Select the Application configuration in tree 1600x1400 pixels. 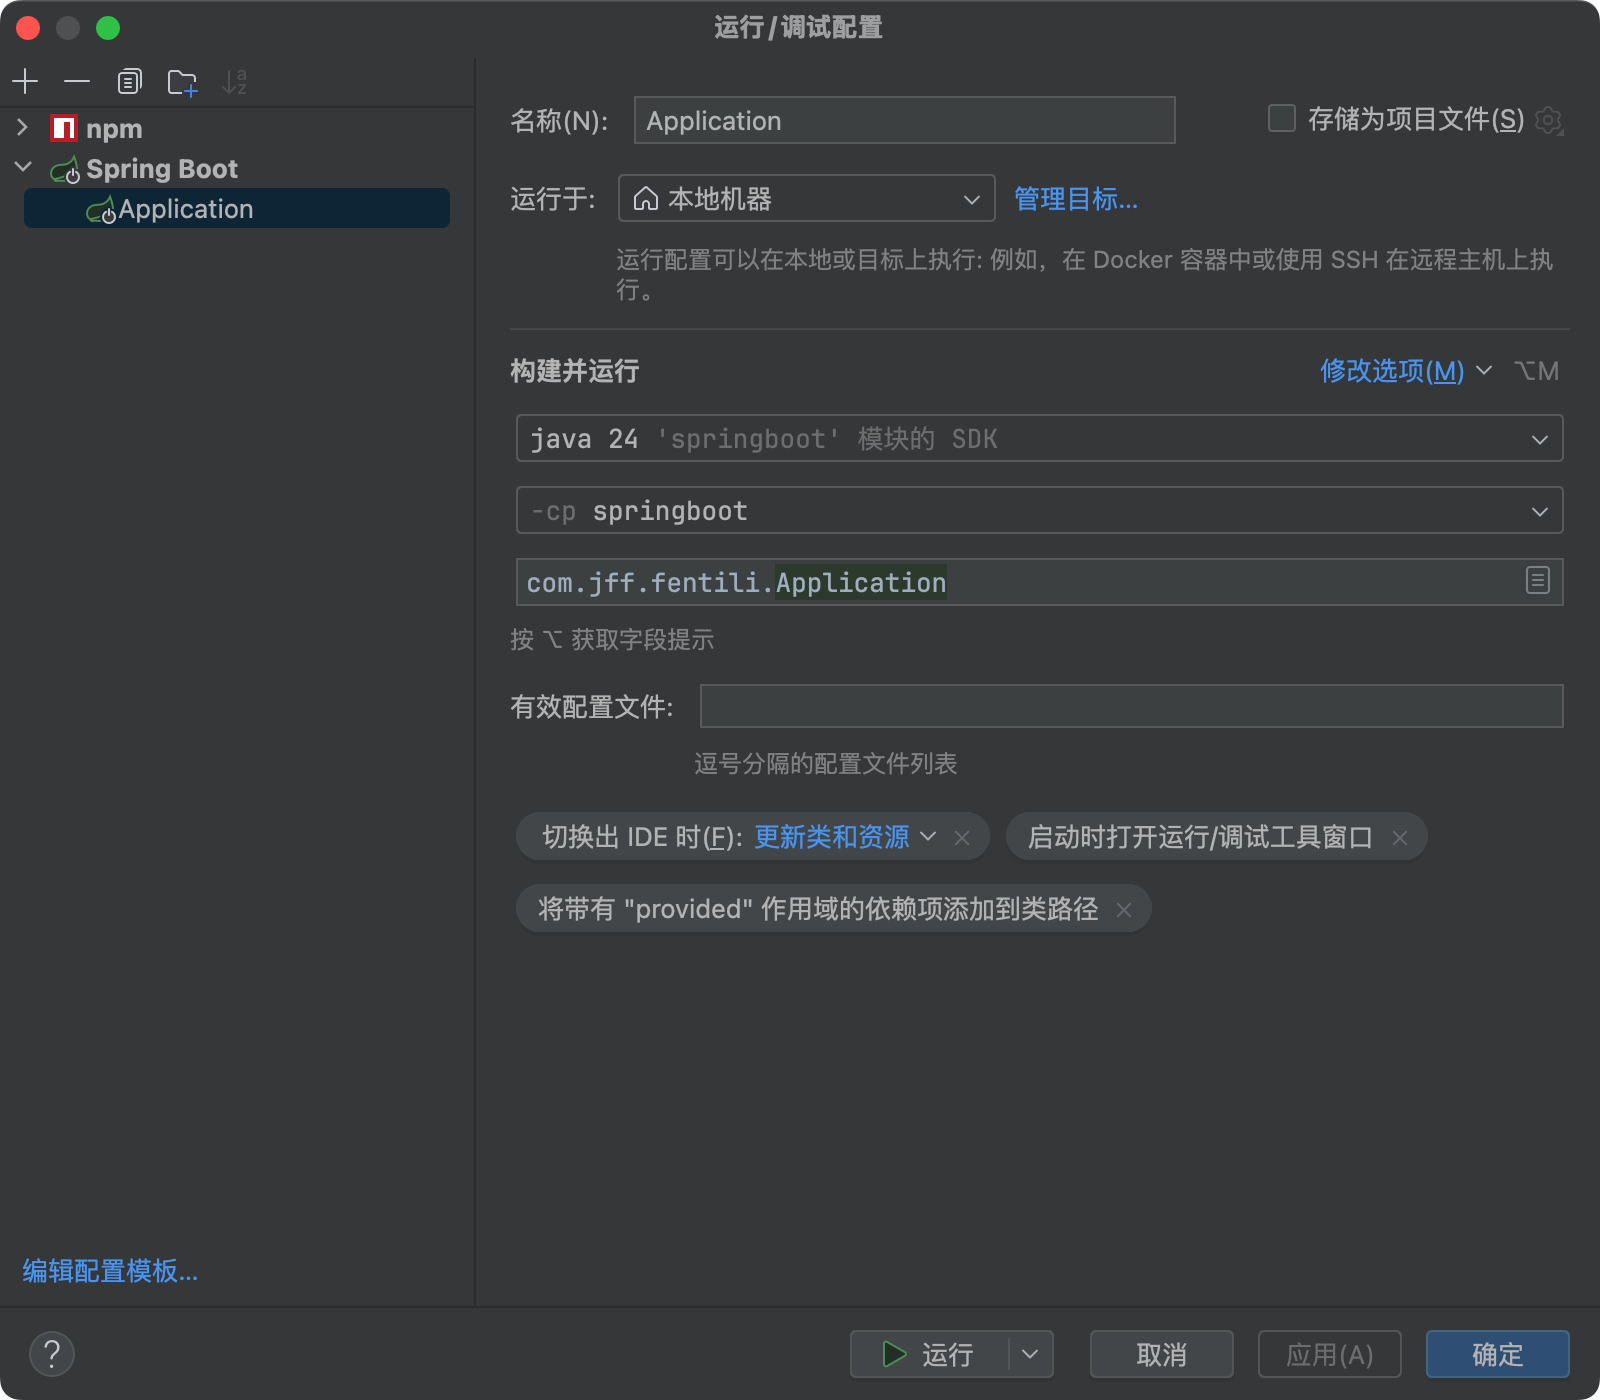237,208
